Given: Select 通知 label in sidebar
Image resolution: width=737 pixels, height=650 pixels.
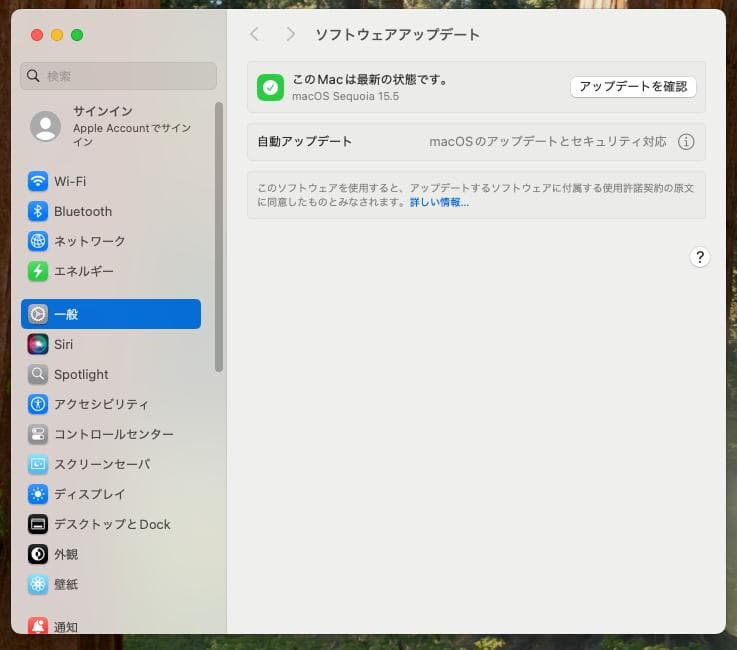Looking at the screenshot, I should pos(66,627).
